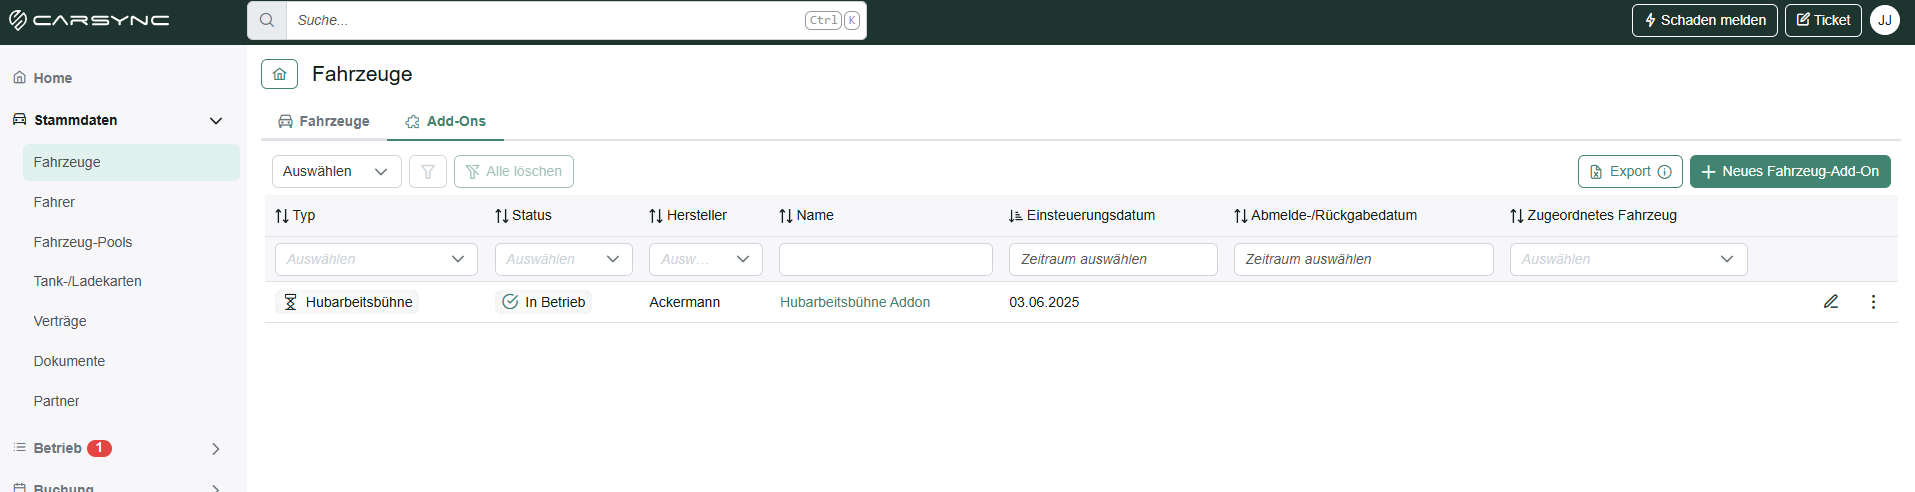Click the date 03.06.2025 cell

point(1044,302)
